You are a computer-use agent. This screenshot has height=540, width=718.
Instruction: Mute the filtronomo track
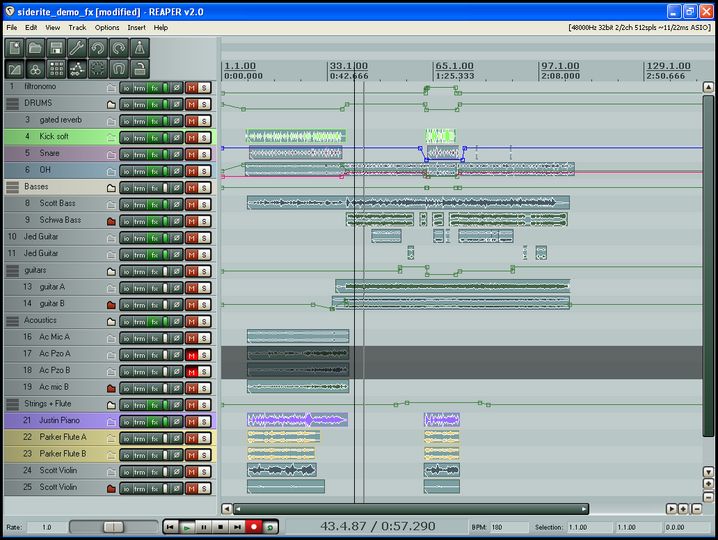(x=191, y=88)
